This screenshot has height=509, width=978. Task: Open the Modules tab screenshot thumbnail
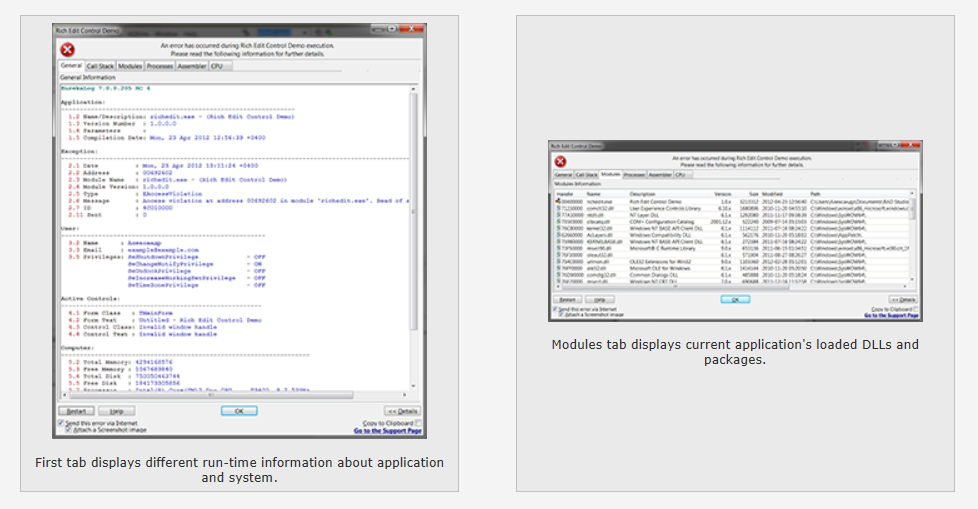(x=735, y=231)
